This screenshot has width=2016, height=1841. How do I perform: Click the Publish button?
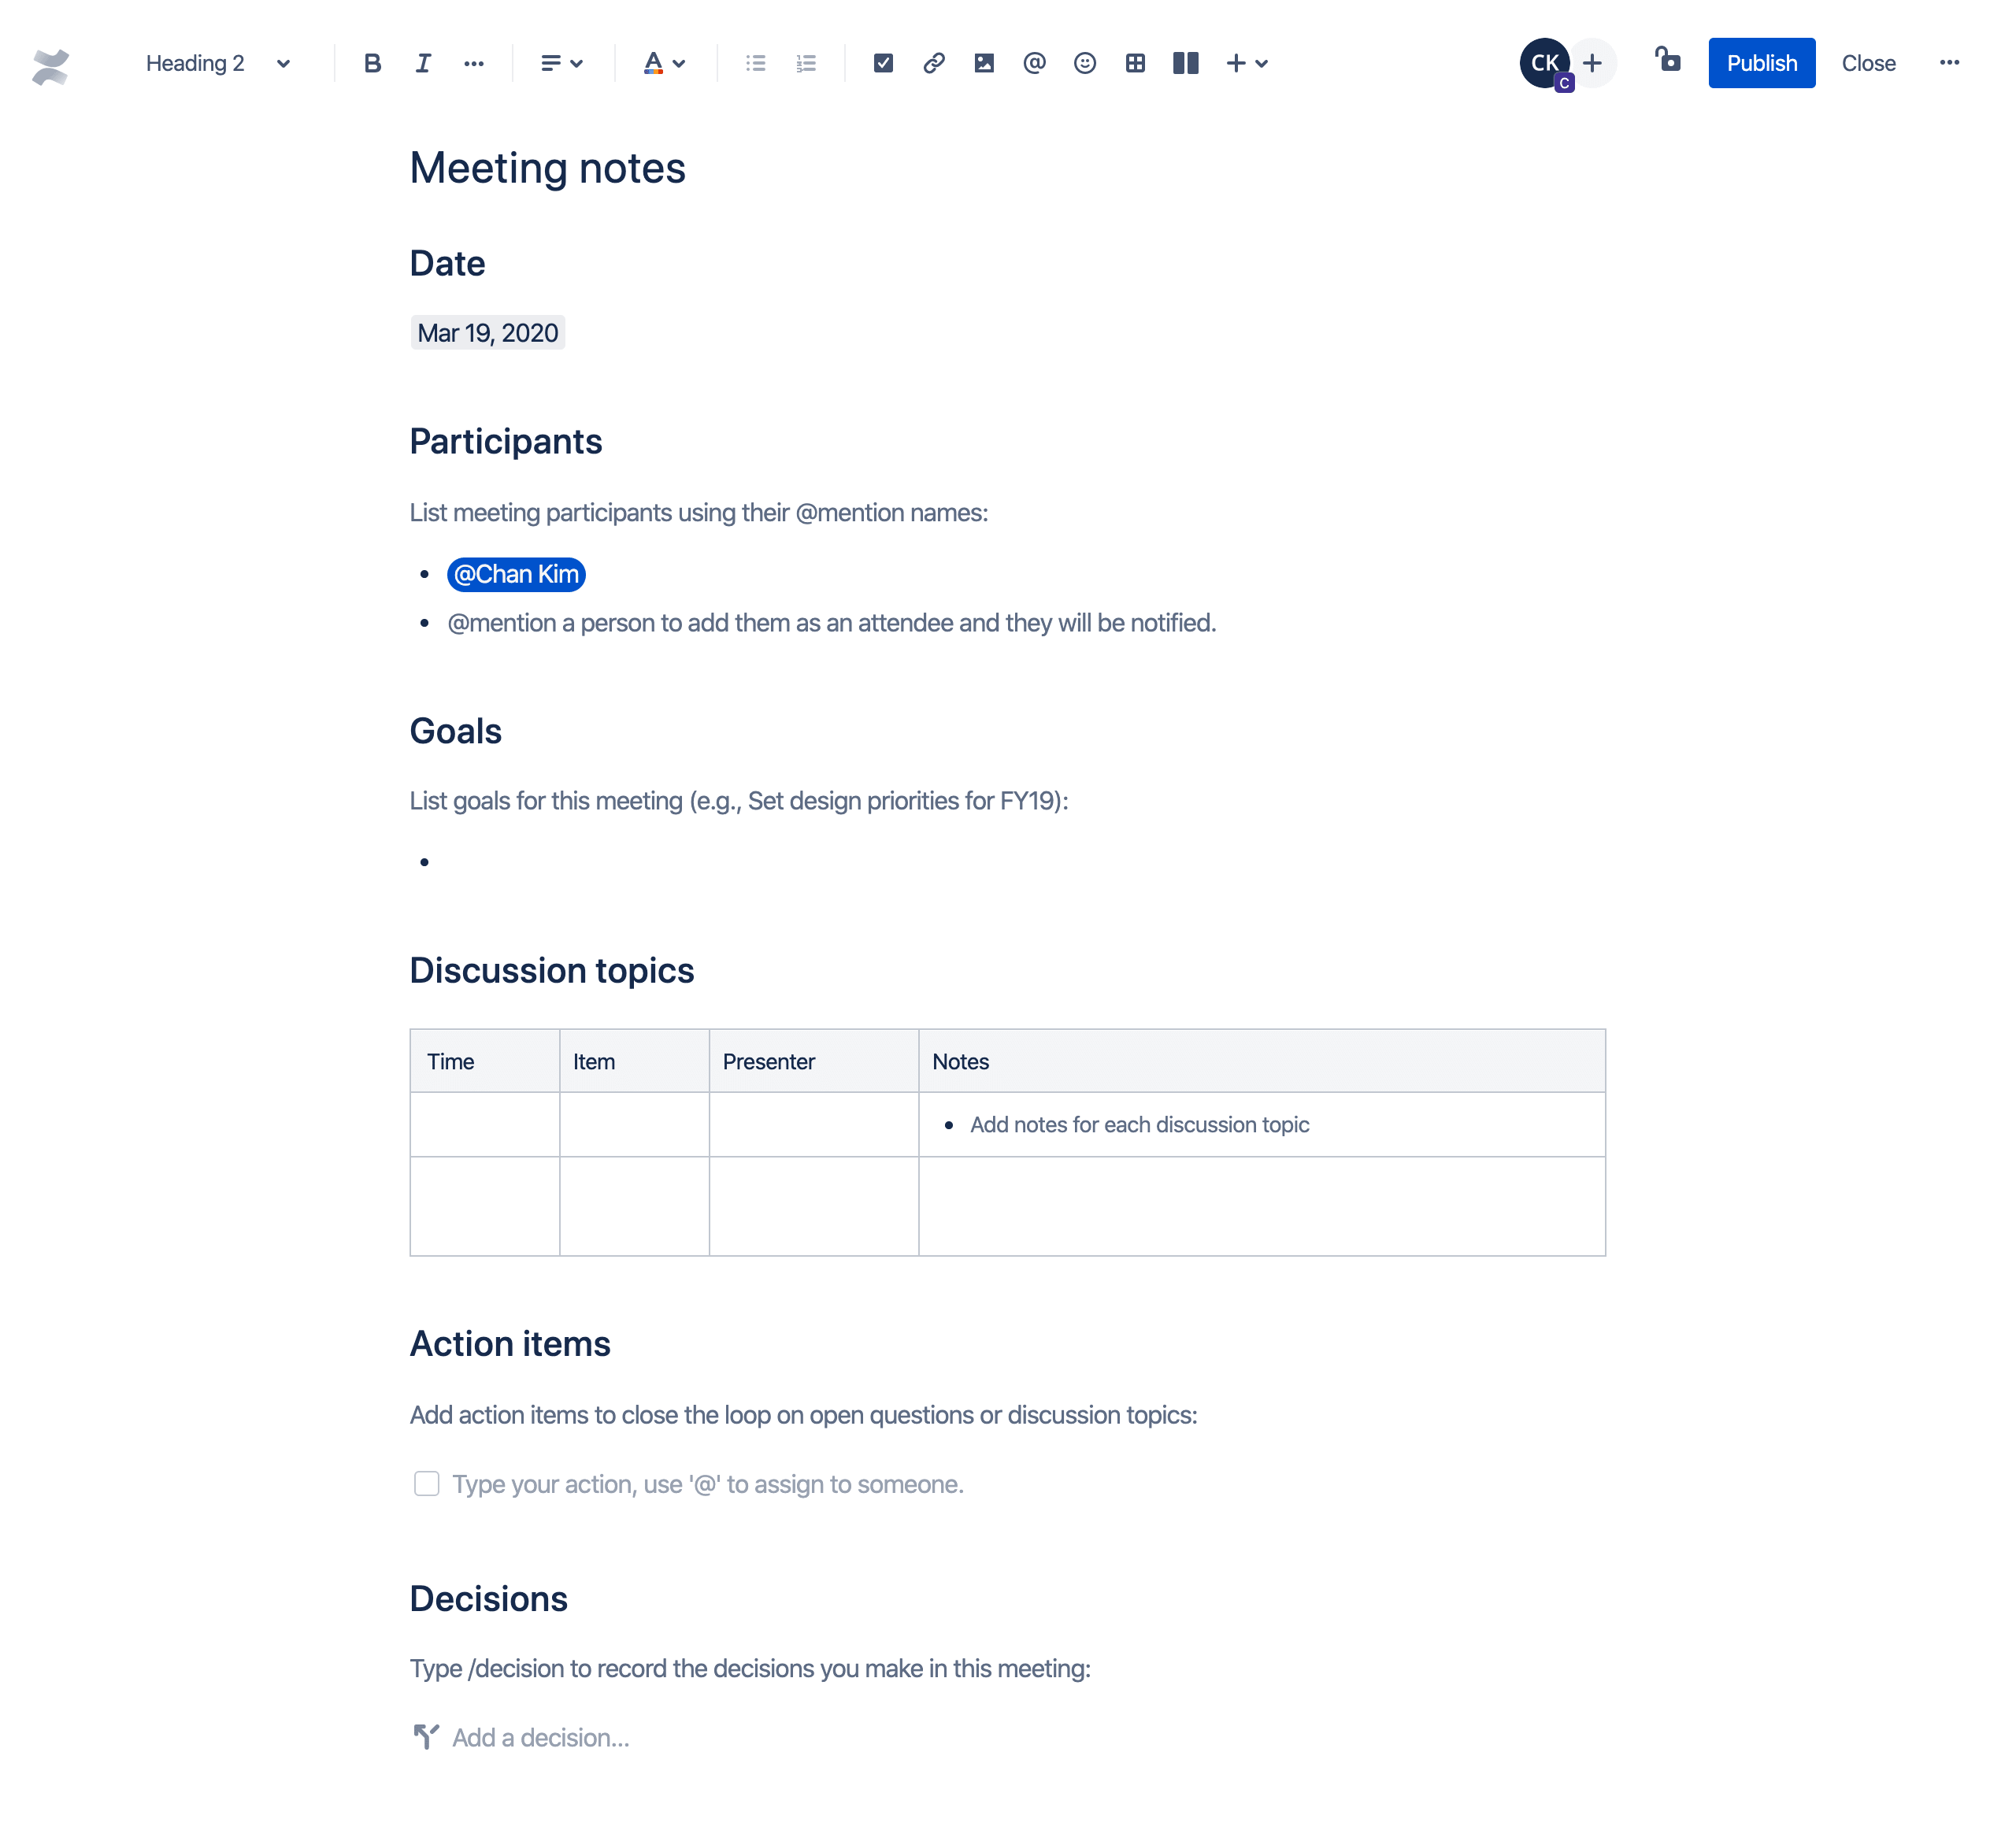click(x=1759, y=63)
